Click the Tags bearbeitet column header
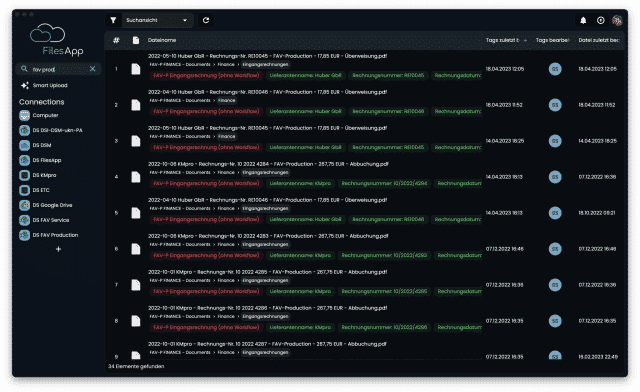Viewport: 640px width, 392px height. pos(552,40)
